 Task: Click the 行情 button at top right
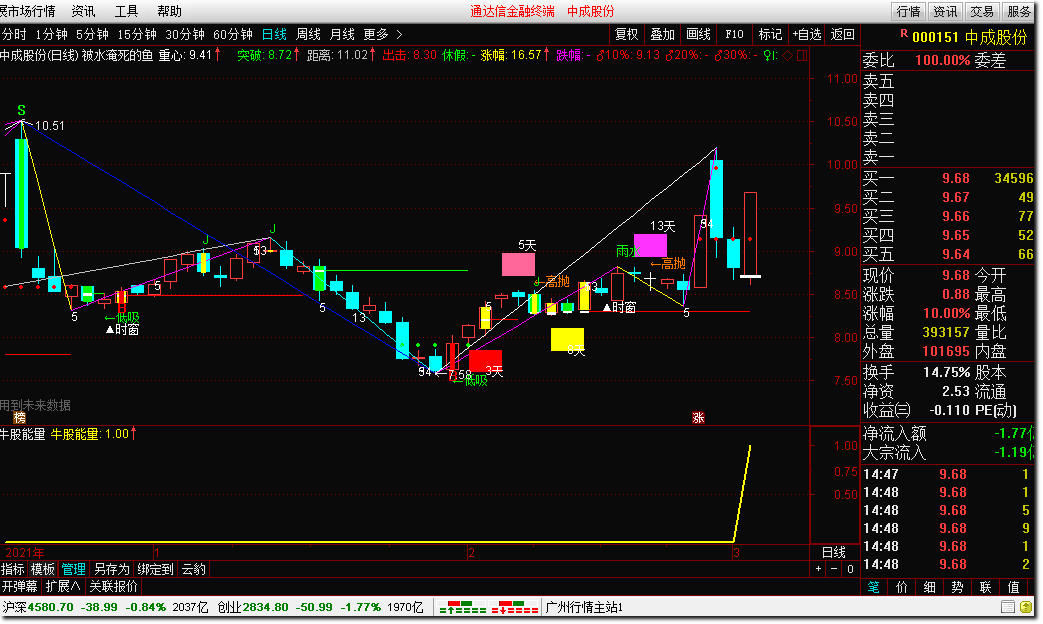pos(908,11)
